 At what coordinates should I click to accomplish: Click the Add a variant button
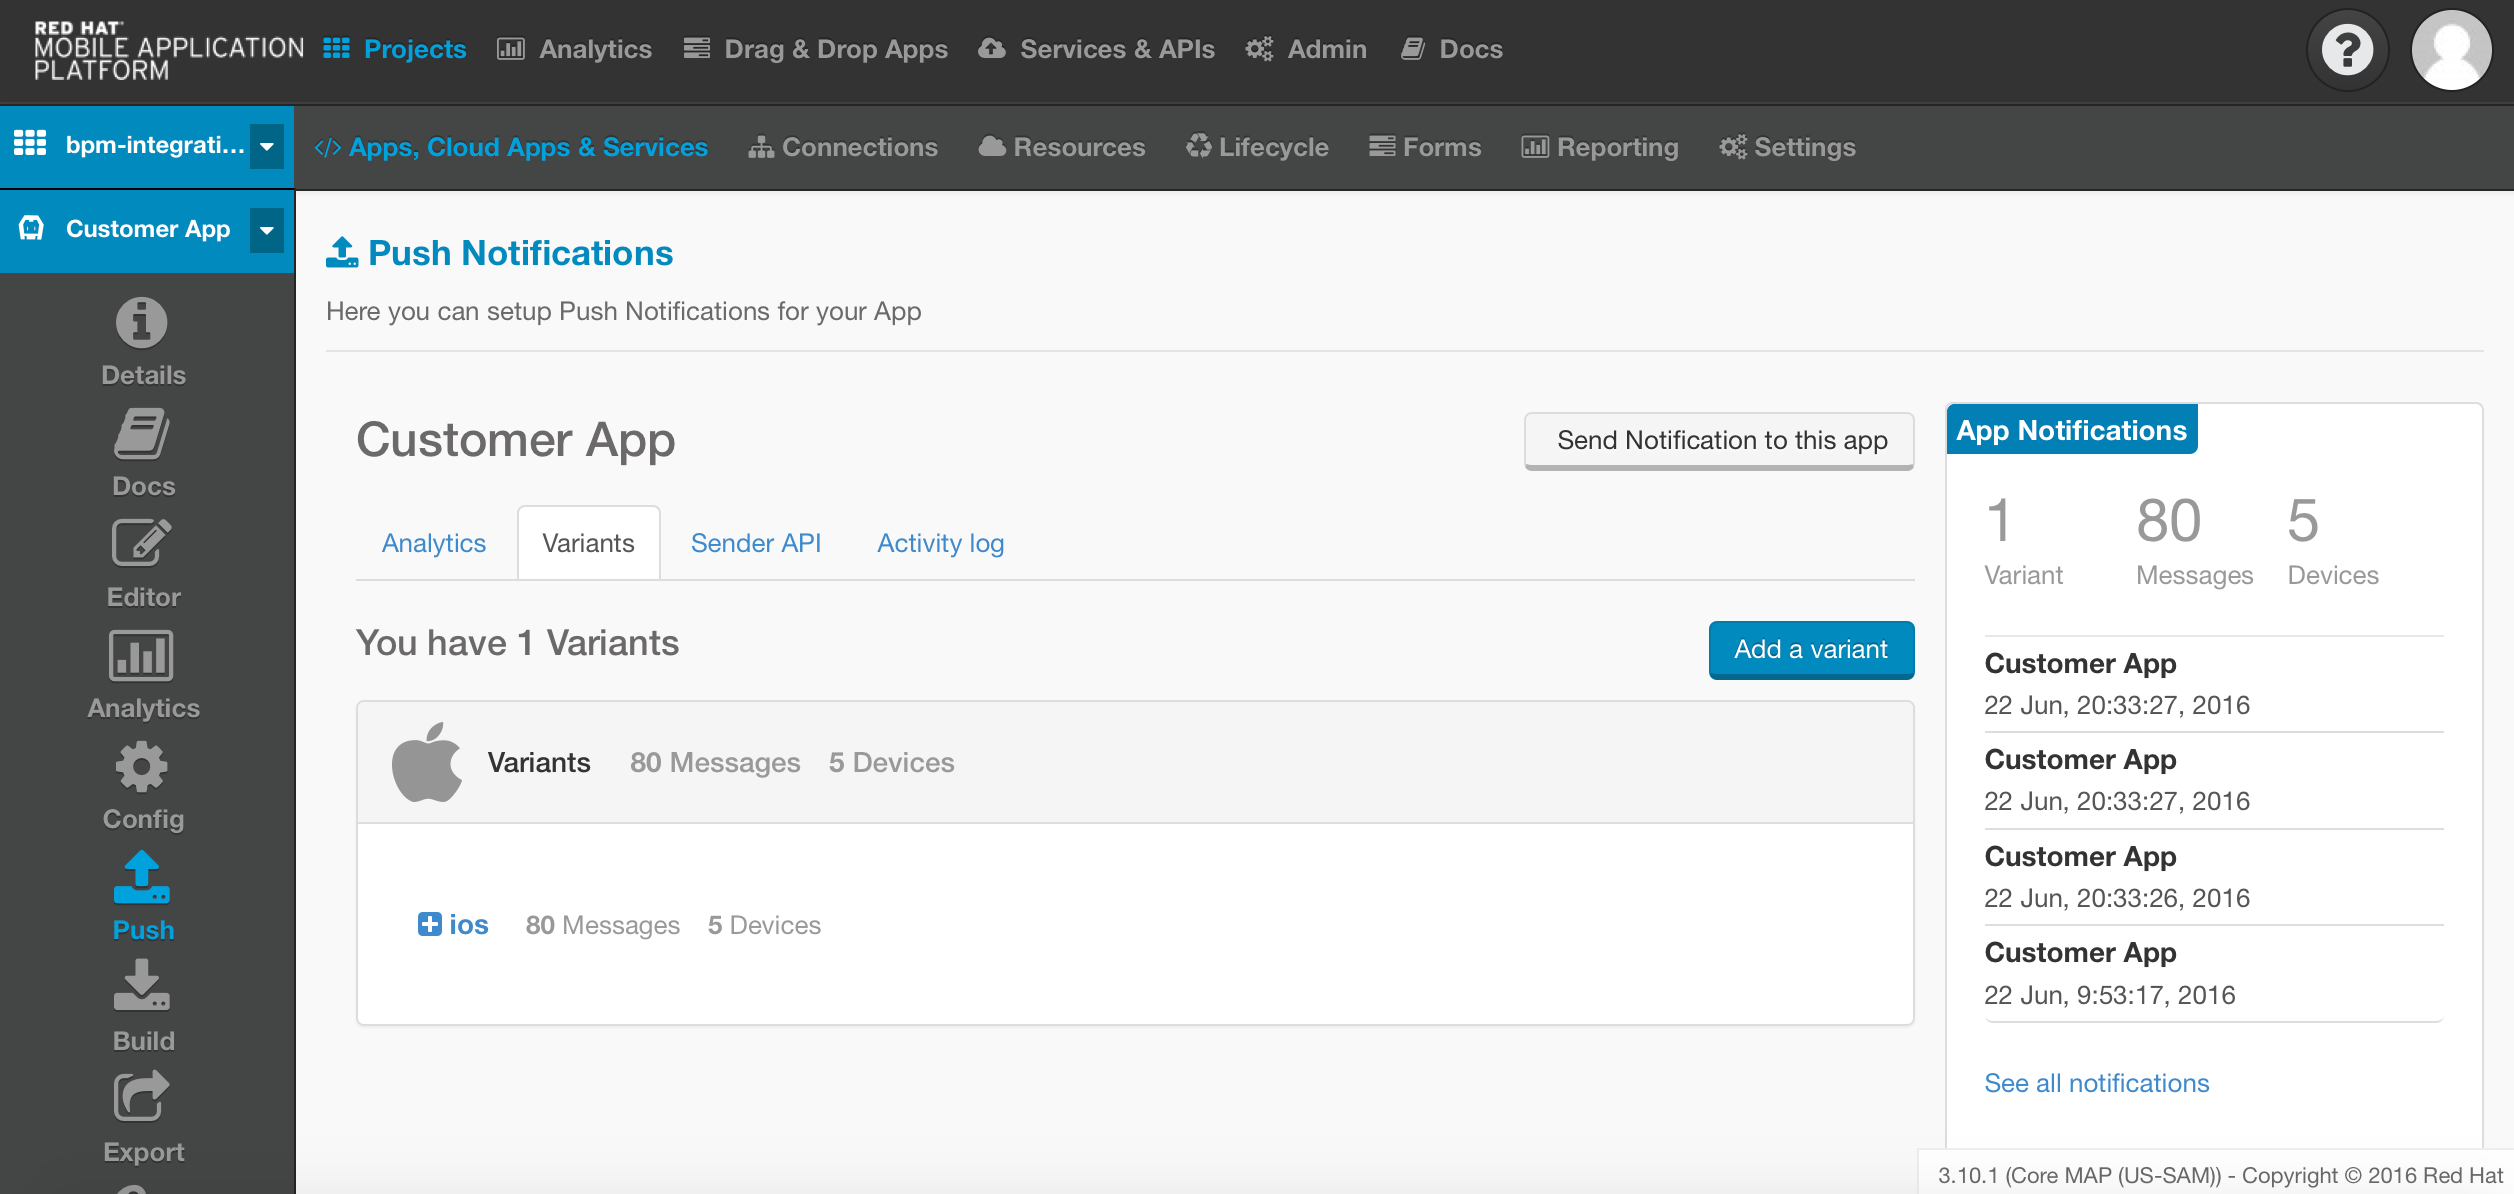[x=1810, y=649]
